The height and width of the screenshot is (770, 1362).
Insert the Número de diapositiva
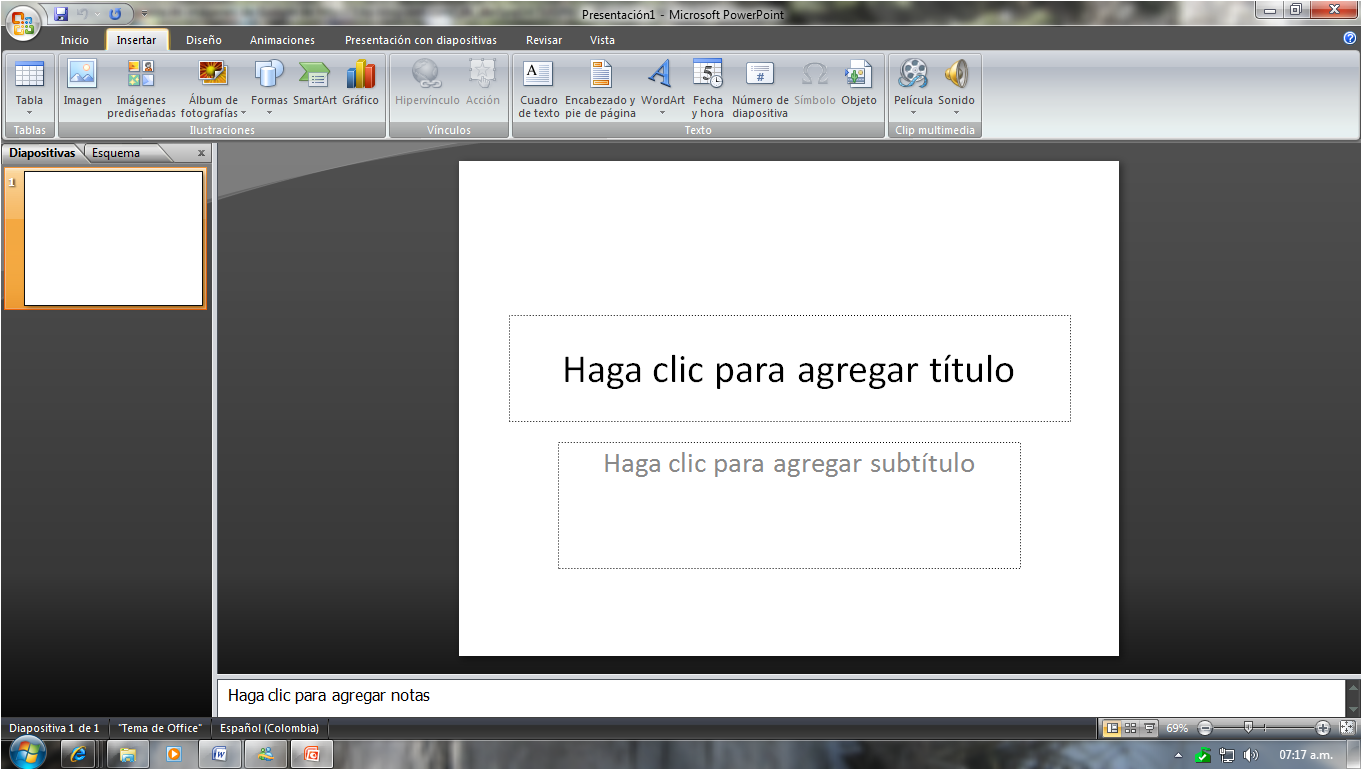point(758,85)
